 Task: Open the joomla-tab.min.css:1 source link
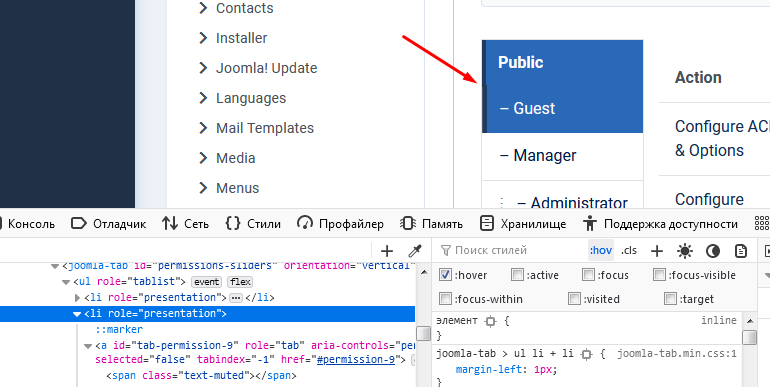click(677, 354)
